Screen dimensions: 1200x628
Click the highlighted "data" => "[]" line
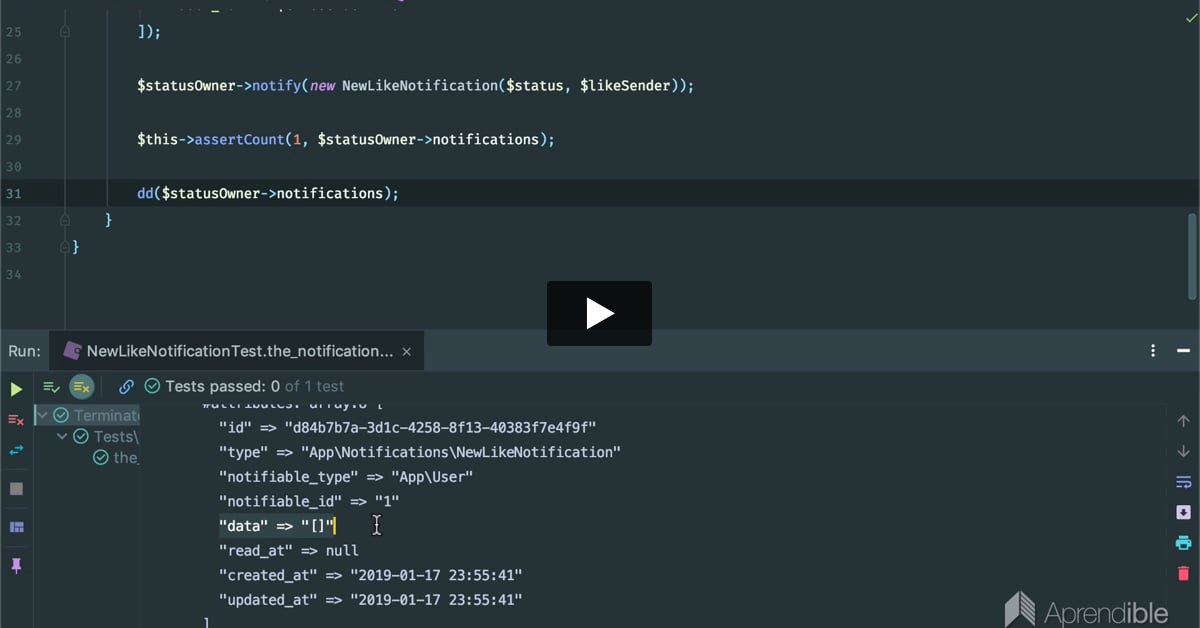coord(277,526)
